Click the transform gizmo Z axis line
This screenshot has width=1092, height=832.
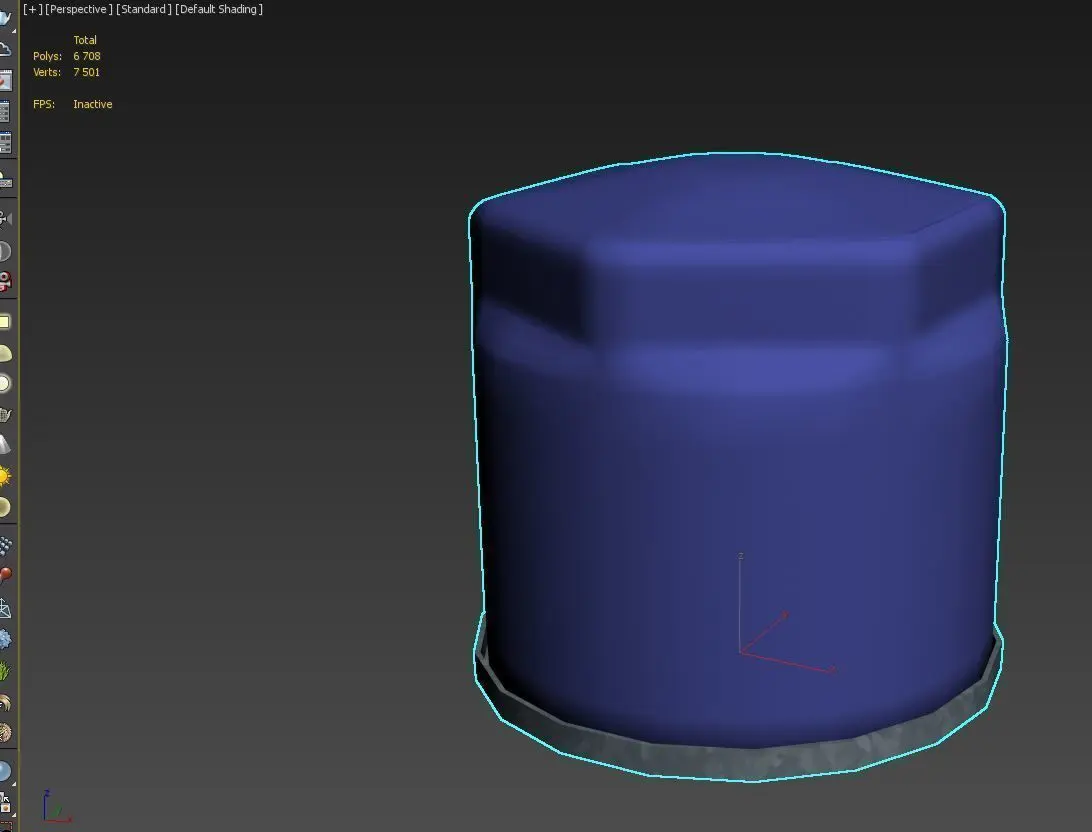pyautogui.click(x=740, y=603)
